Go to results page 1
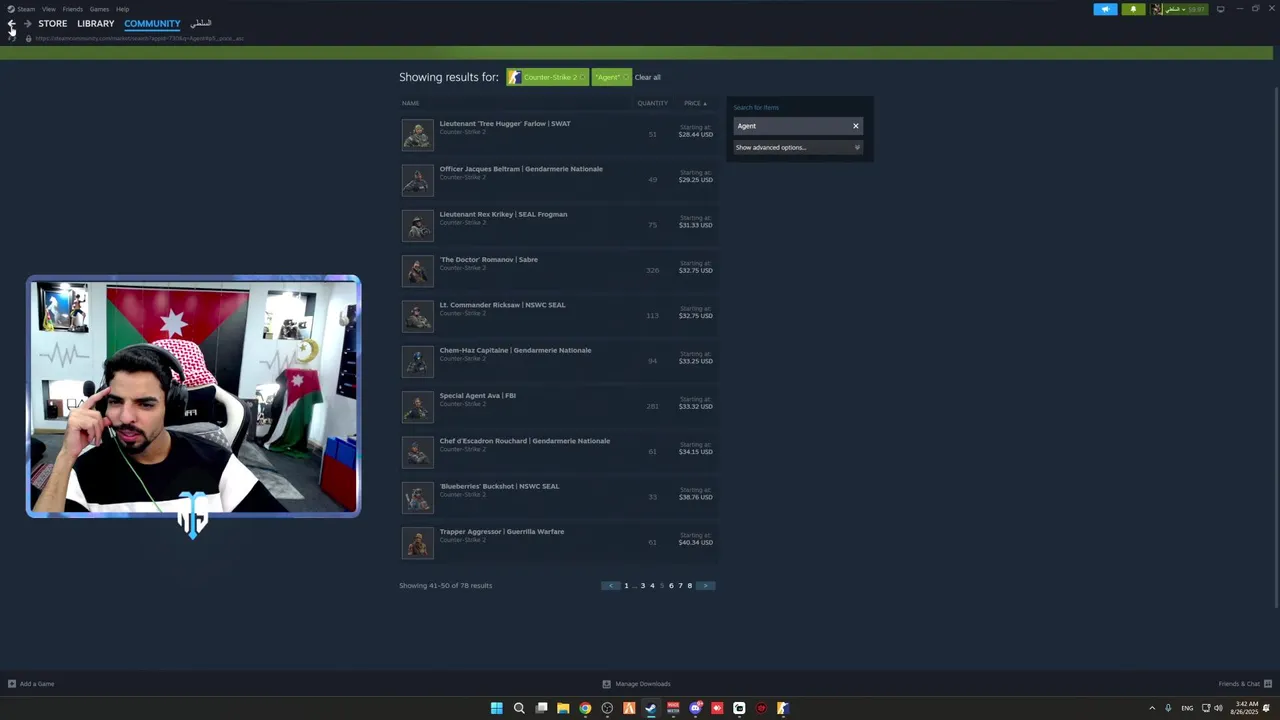This screenshot has width=1280, height=720. coord(626,586)
